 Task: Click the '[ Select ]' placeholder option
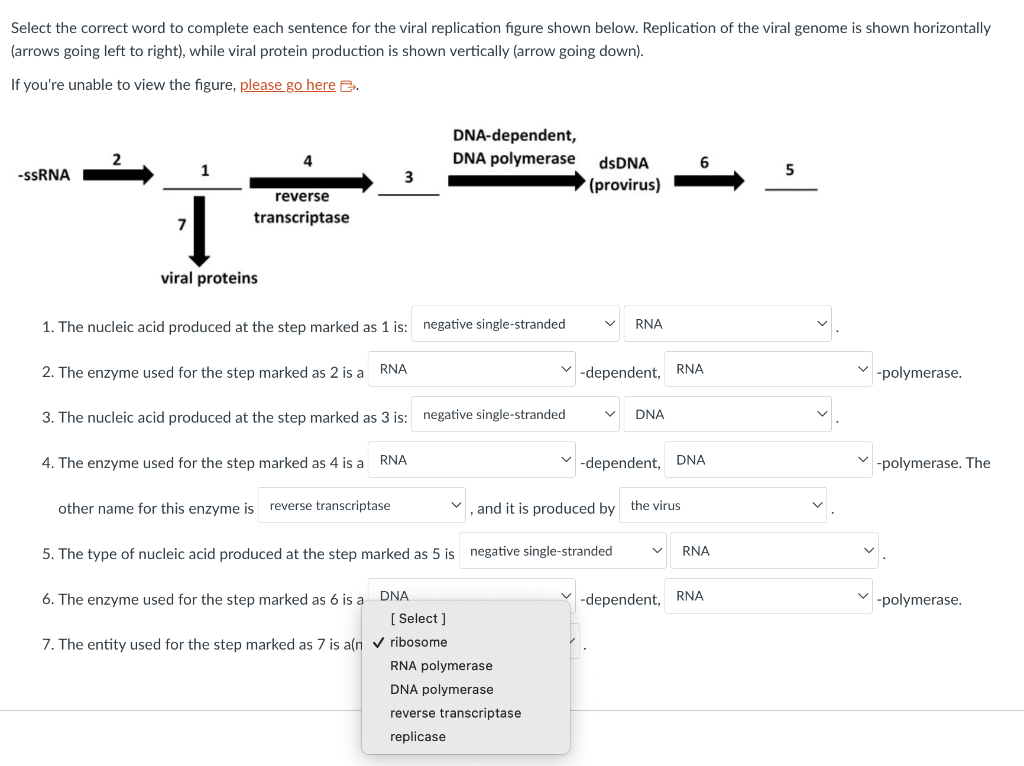click(x=418, y=618)
